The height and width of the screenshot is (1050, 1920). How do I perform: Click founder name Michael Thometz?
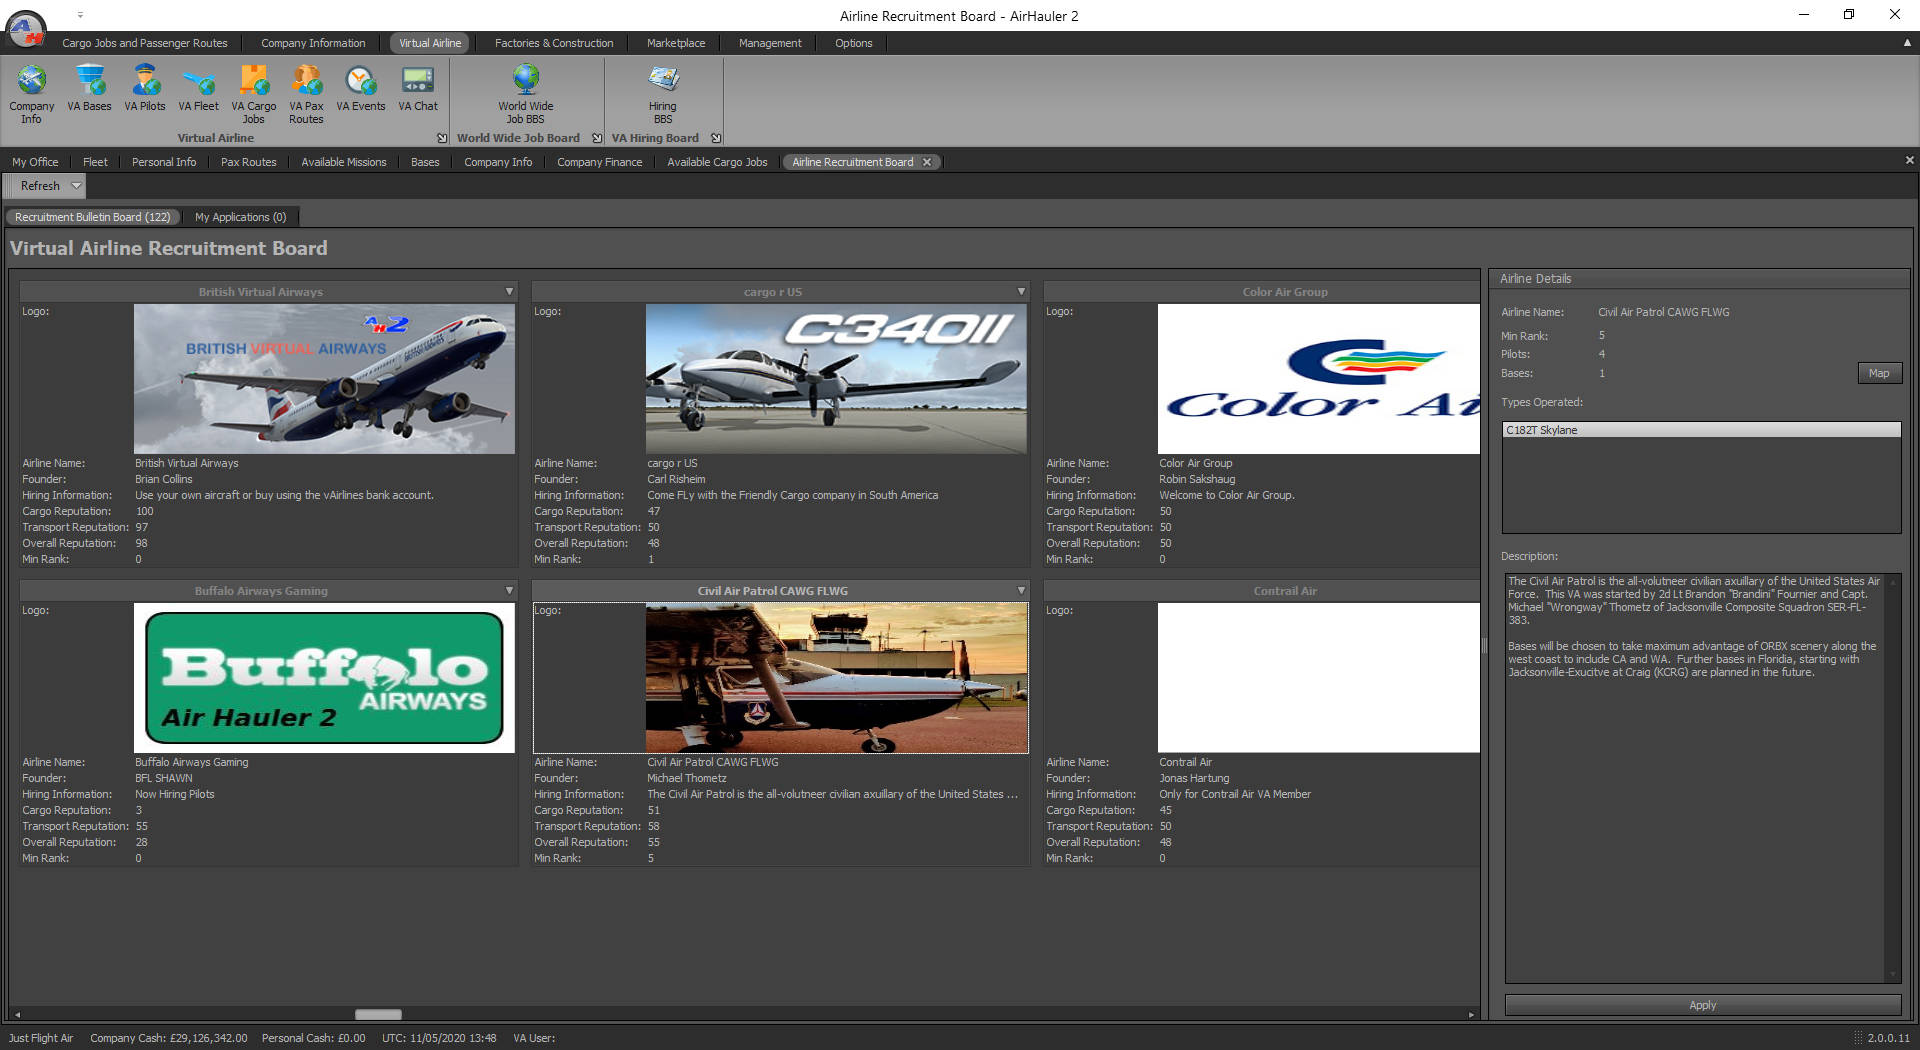(687, 778)
